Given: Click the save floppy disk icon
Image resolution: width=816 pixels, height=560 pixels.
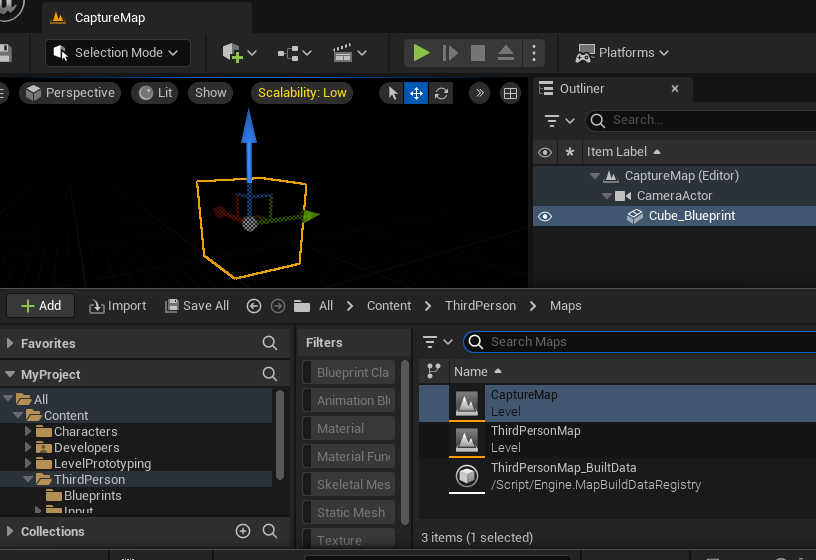Looking at the screenshot, I should click(5, 53).
